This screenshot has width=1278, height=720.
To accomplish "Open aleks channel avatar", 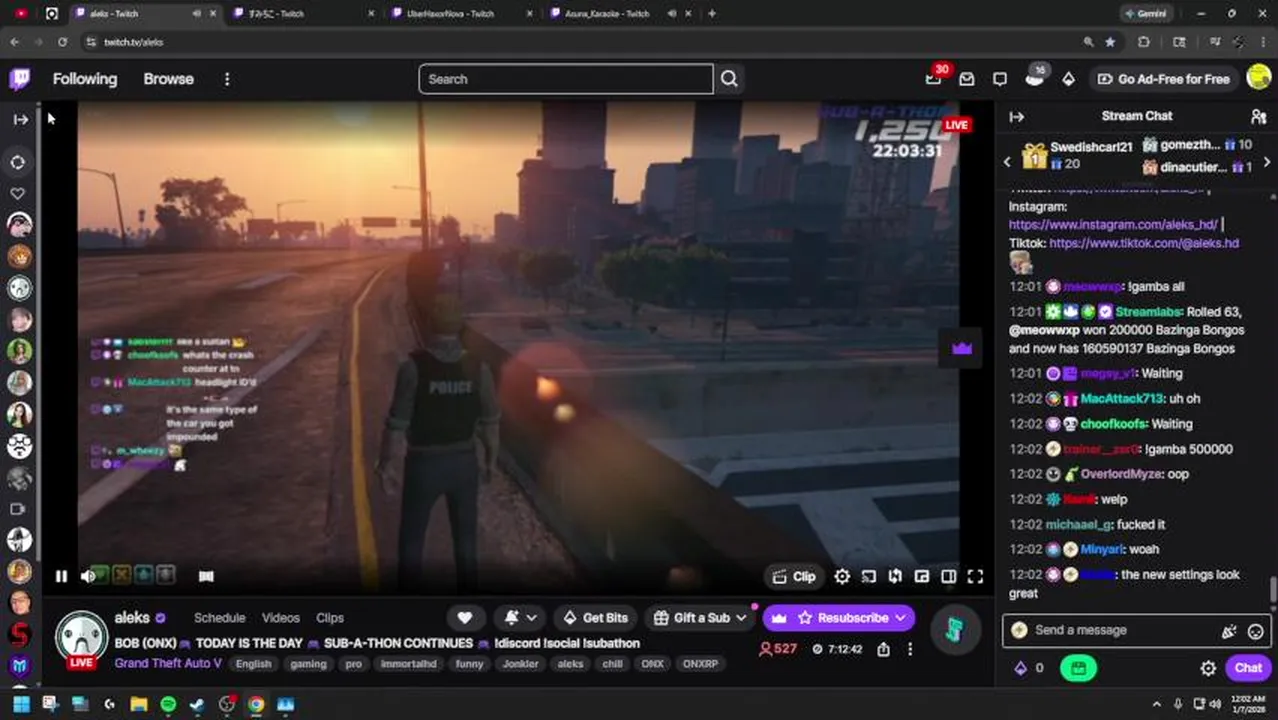I will 81,638.
